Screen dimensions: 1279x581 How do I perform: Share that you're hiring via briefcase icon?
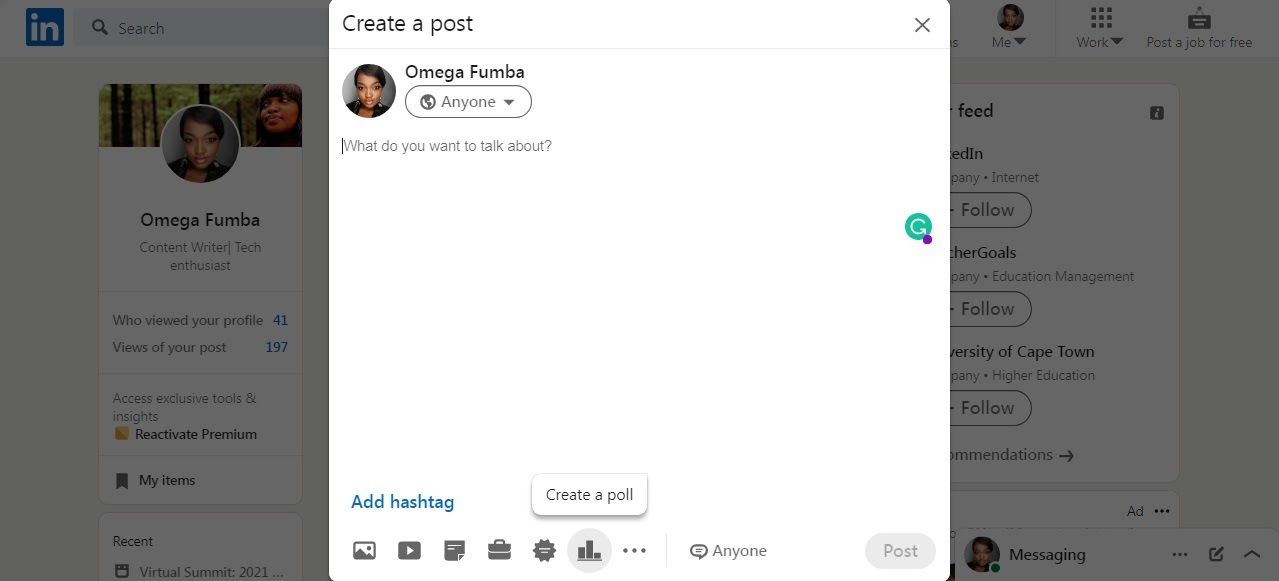(x=499, y=550)
